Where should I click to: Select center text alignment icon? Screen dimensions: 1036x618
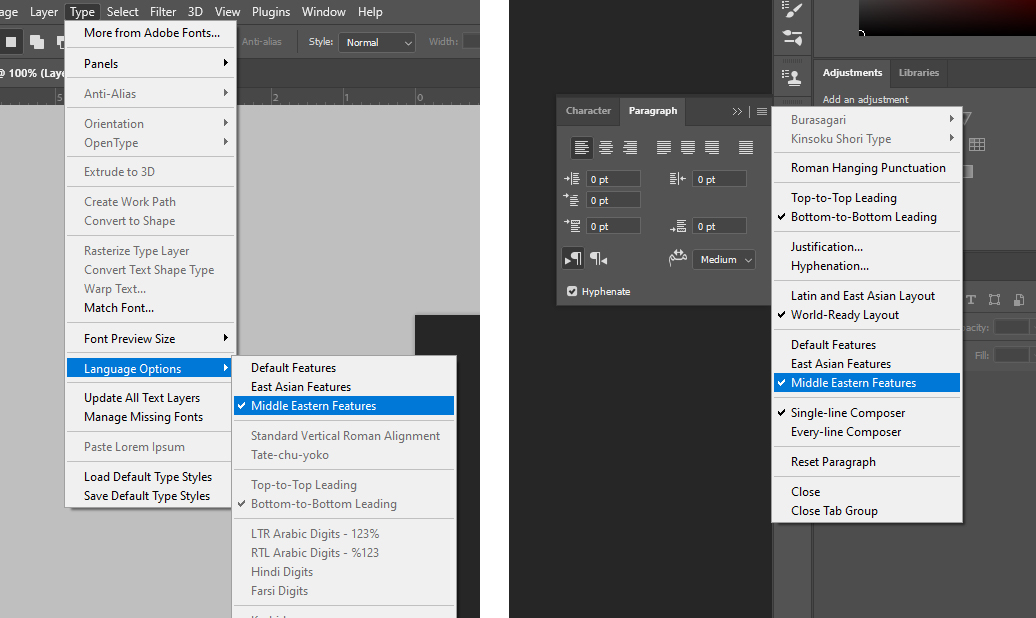point(606,147)
